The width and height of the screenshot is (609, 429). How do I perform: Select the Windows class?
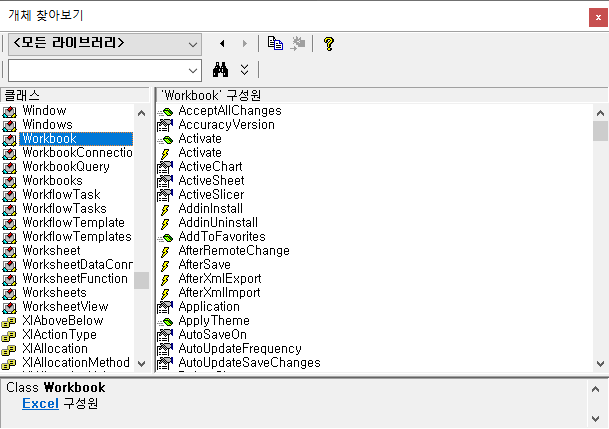47,125
